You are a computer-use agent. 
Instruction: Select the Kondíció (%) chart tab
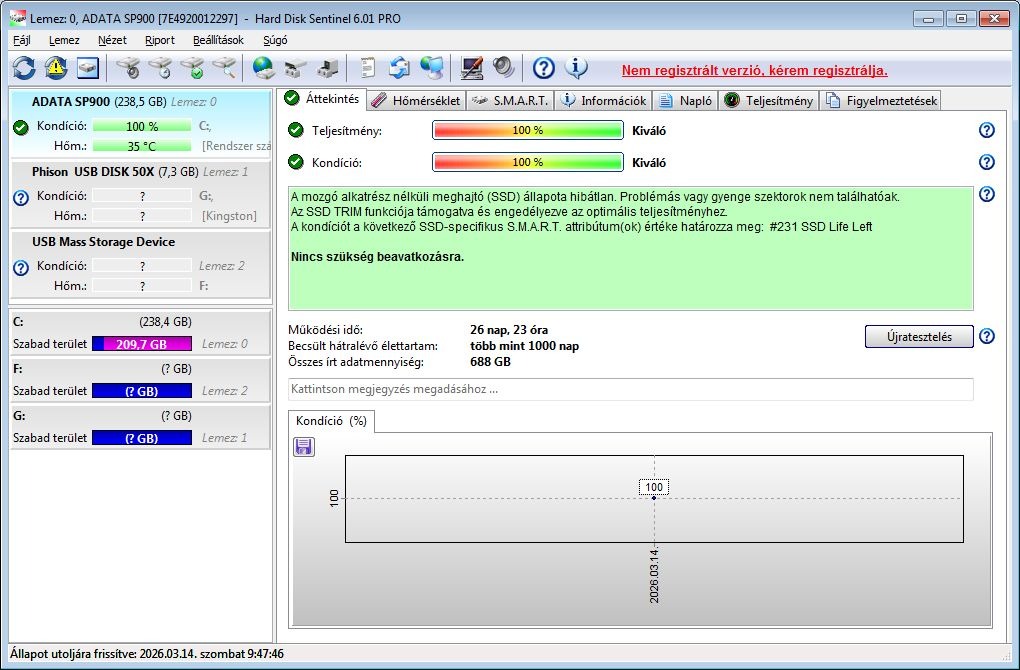[331, 421]
